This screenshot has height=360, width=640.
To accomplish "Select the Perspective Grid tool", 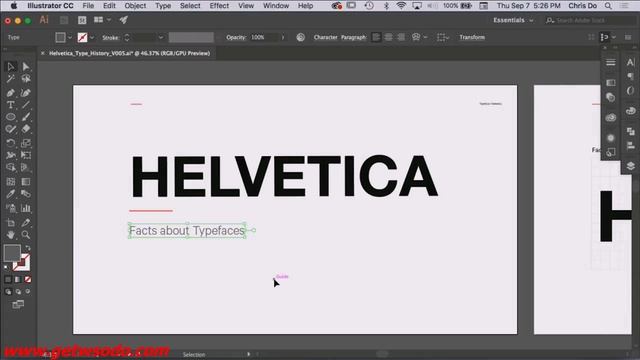I will (26, 167).
